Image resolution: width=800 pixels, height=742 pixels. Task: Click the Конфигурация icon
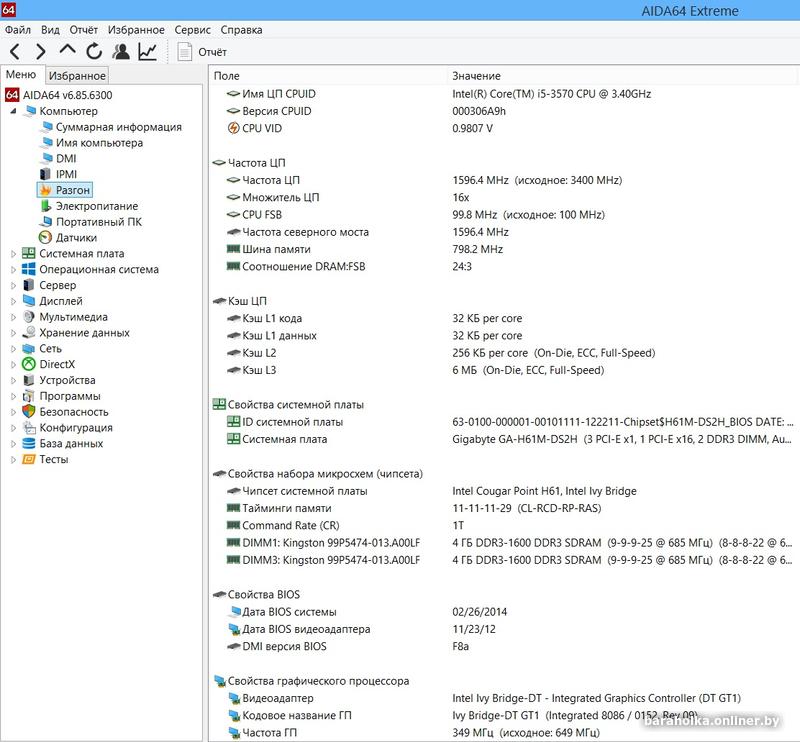(x=29, y=428)
